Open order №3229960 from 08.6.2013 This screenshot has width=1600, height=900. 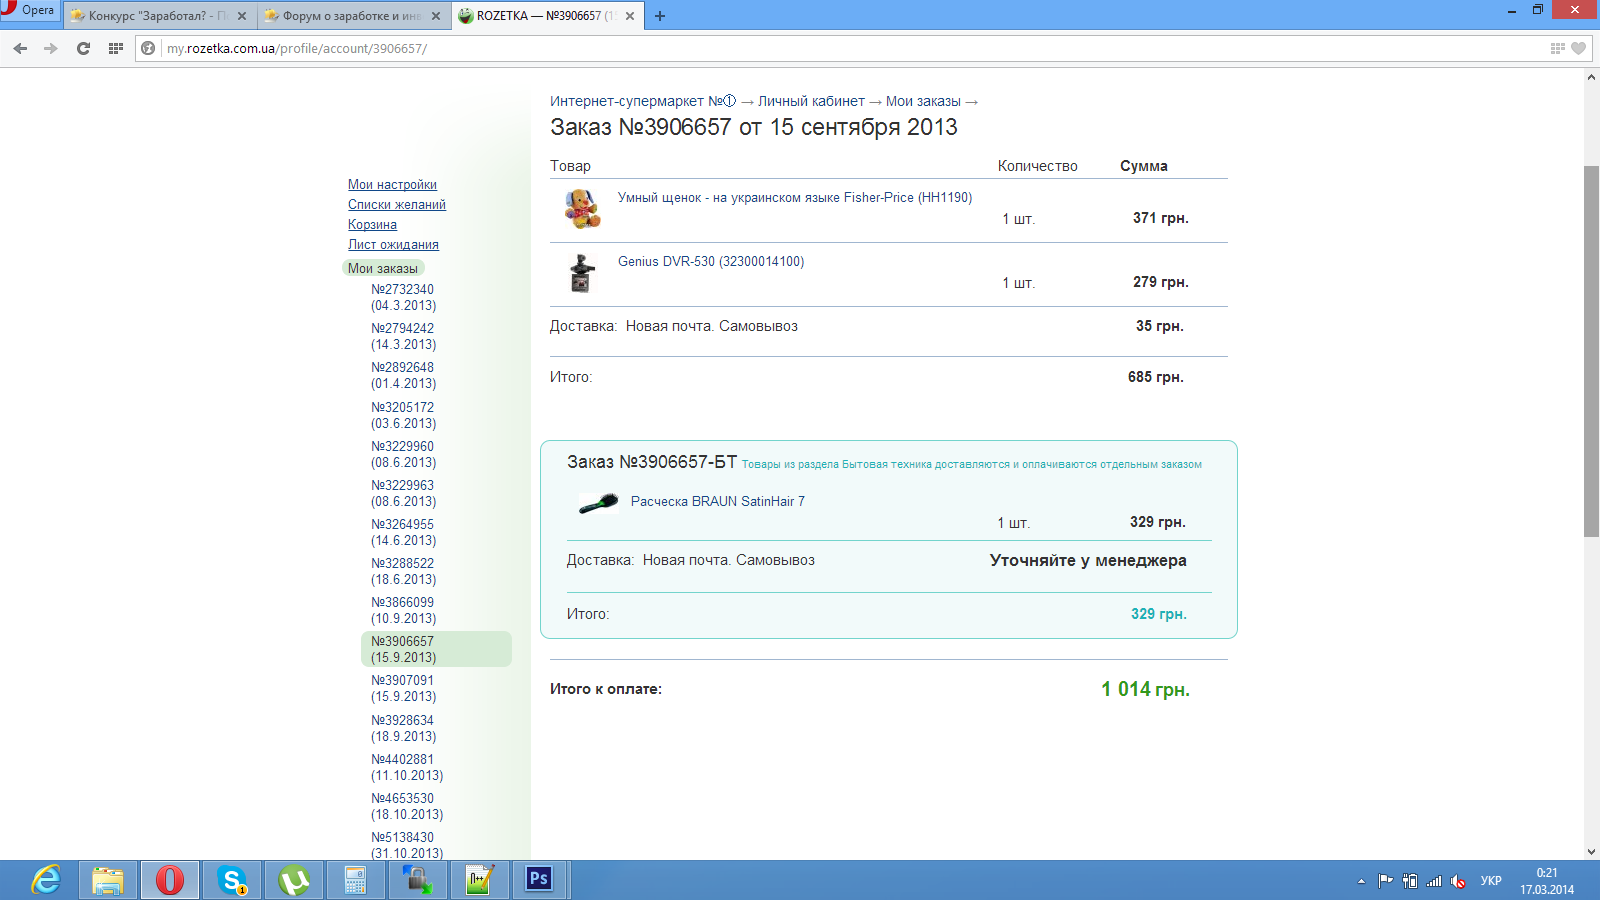point(403,455)
